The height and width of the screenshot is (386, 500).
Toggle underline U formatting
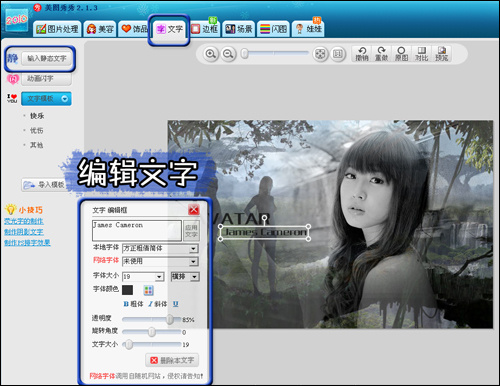[x=175, y=304]
